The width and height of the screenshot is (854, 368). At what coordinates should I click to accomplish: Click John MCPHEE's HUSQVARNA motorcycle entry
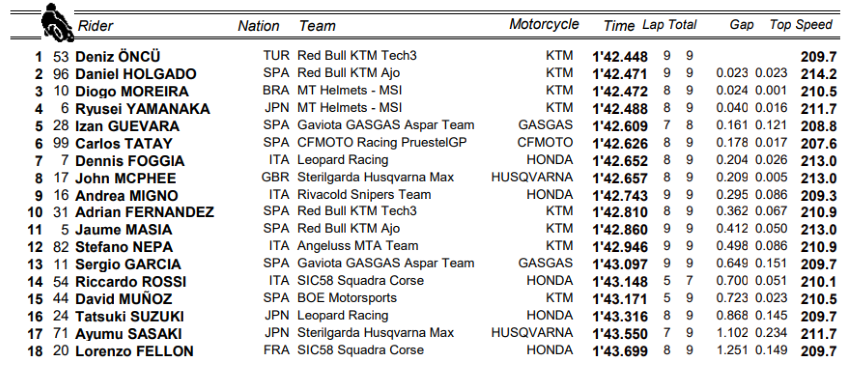pos(532,177)
